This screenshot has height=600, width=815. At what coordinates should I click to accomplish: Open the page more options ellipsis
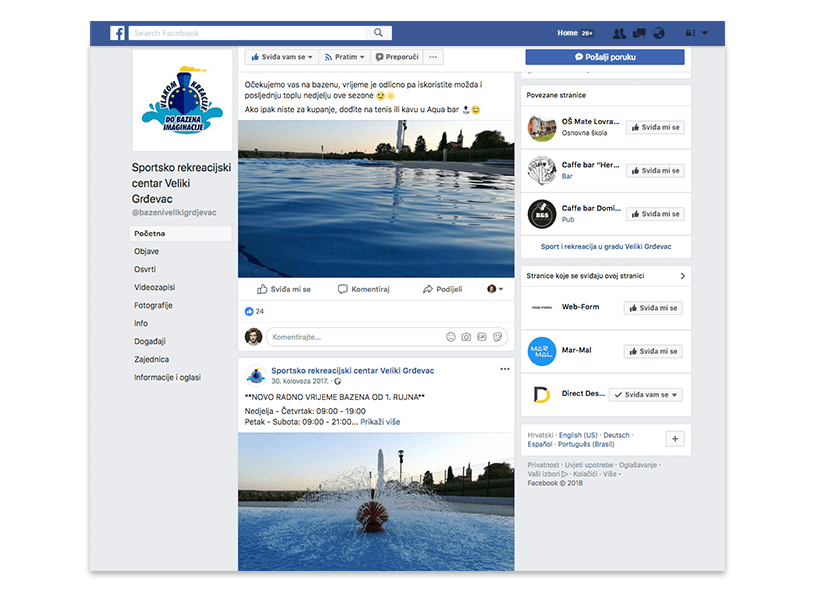[x=433, y=57]
